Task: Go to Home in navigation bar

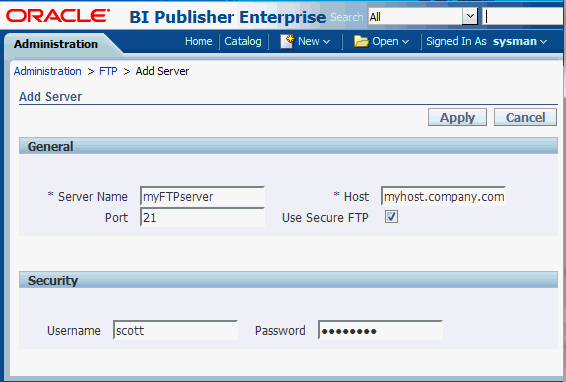Action: click(199, 41)
